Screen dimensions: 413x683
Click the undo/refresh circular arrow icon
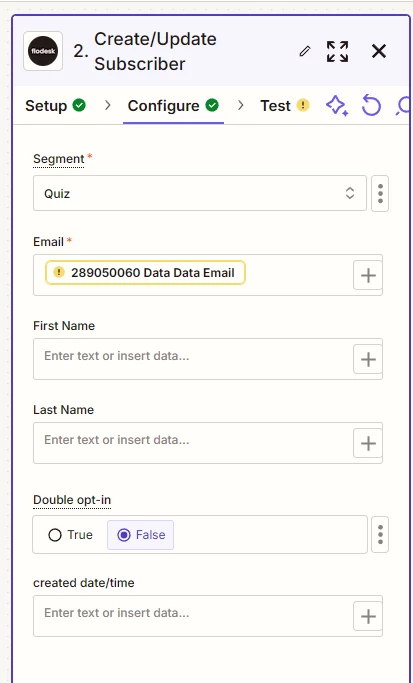pos(371,106)
